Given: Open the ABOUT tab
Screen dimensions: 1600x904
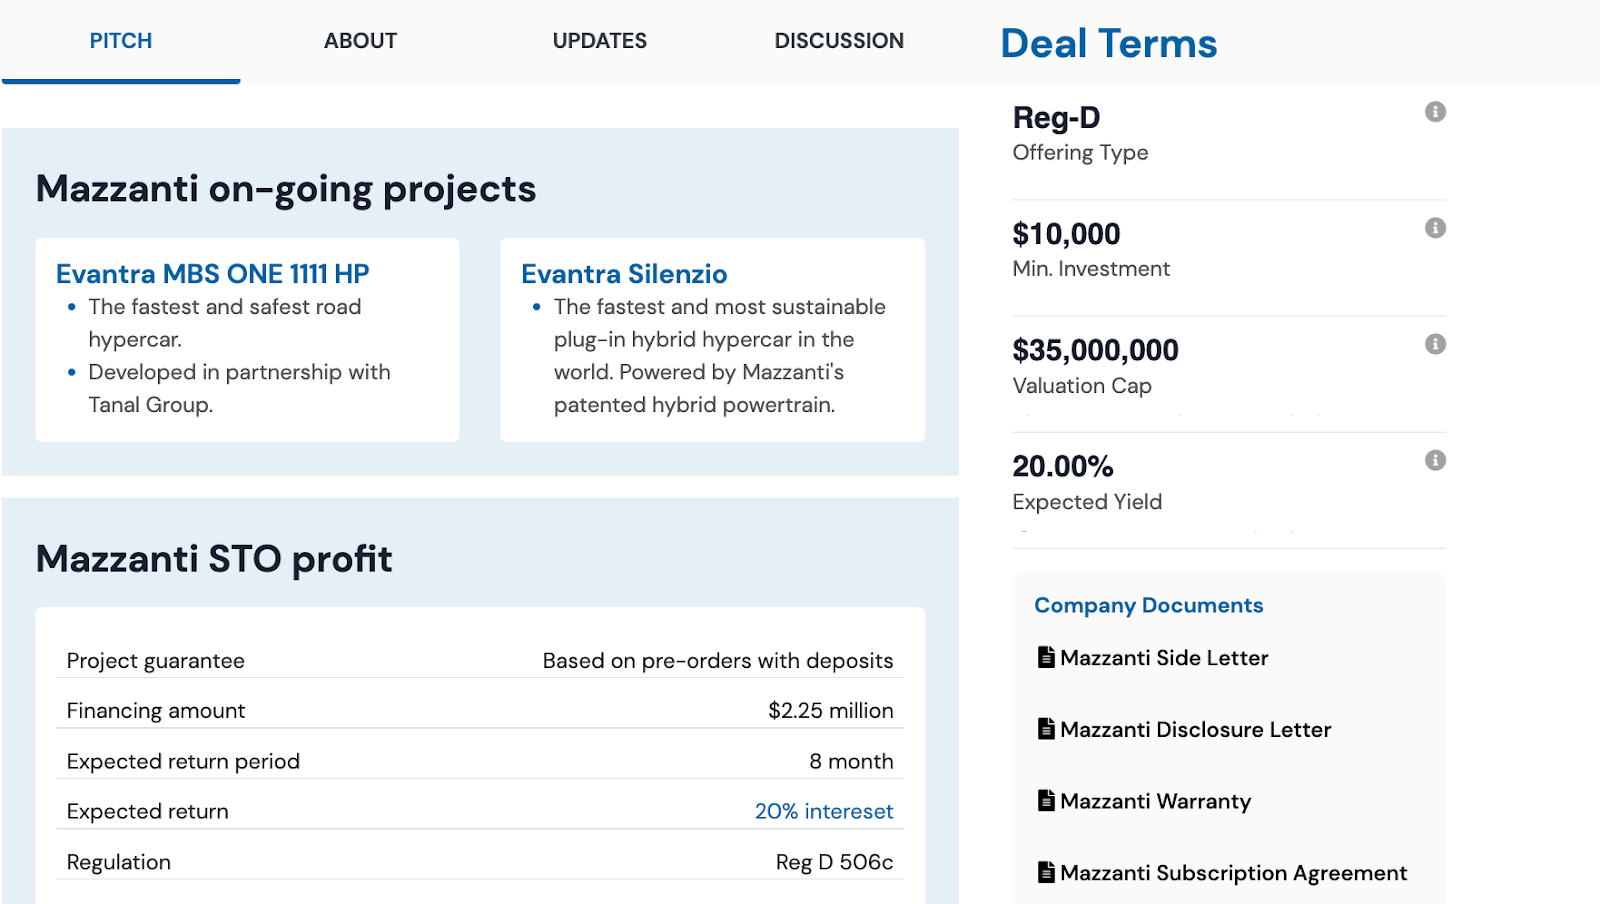Looking at the screenshot, I should 360,41.
